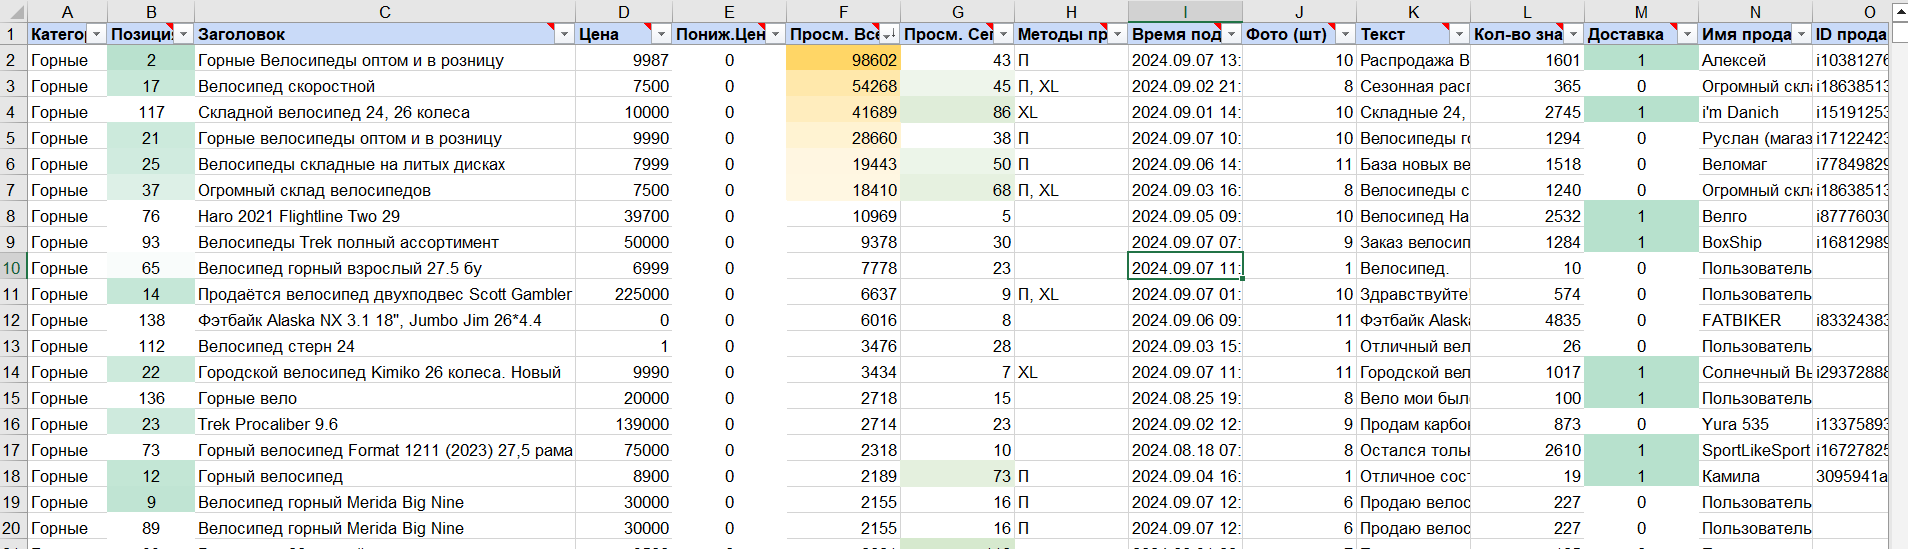Select row 10 header
The height and width of the screenshot is (549, 1908).
tap(12, 268)
